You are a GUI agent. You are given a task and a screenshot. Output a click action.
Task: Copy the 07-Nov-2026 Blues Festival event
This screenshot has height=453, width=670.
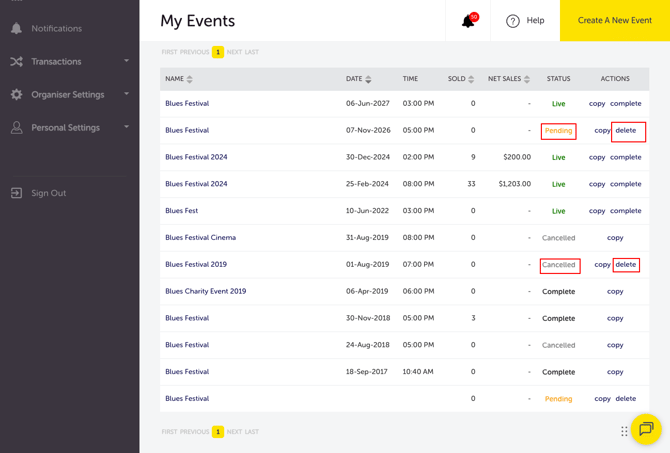click(602, 131)
